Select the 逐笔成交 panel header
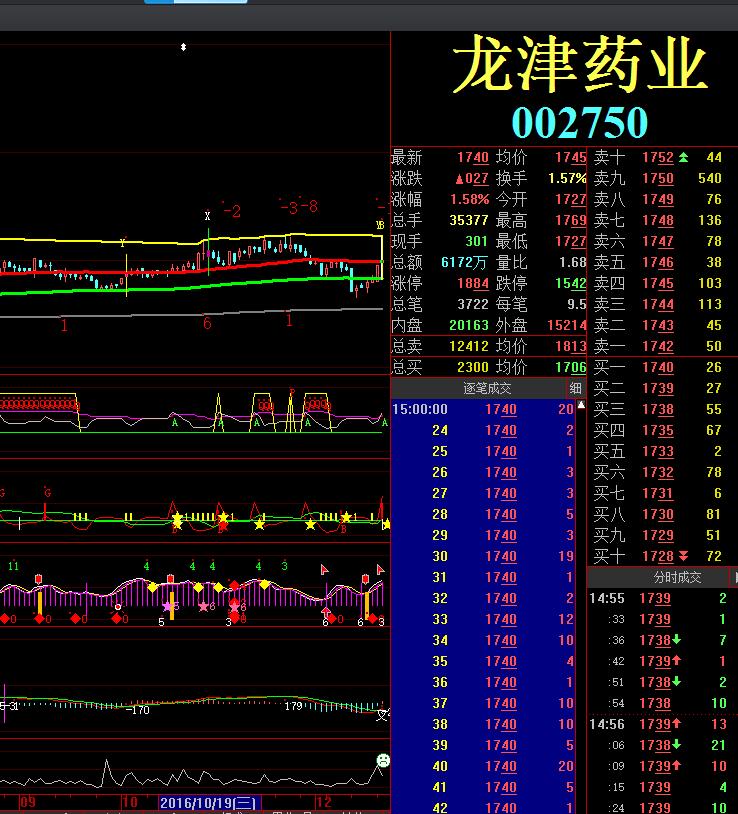The width and height of the screenshot is (738, 814). point(486,388)
